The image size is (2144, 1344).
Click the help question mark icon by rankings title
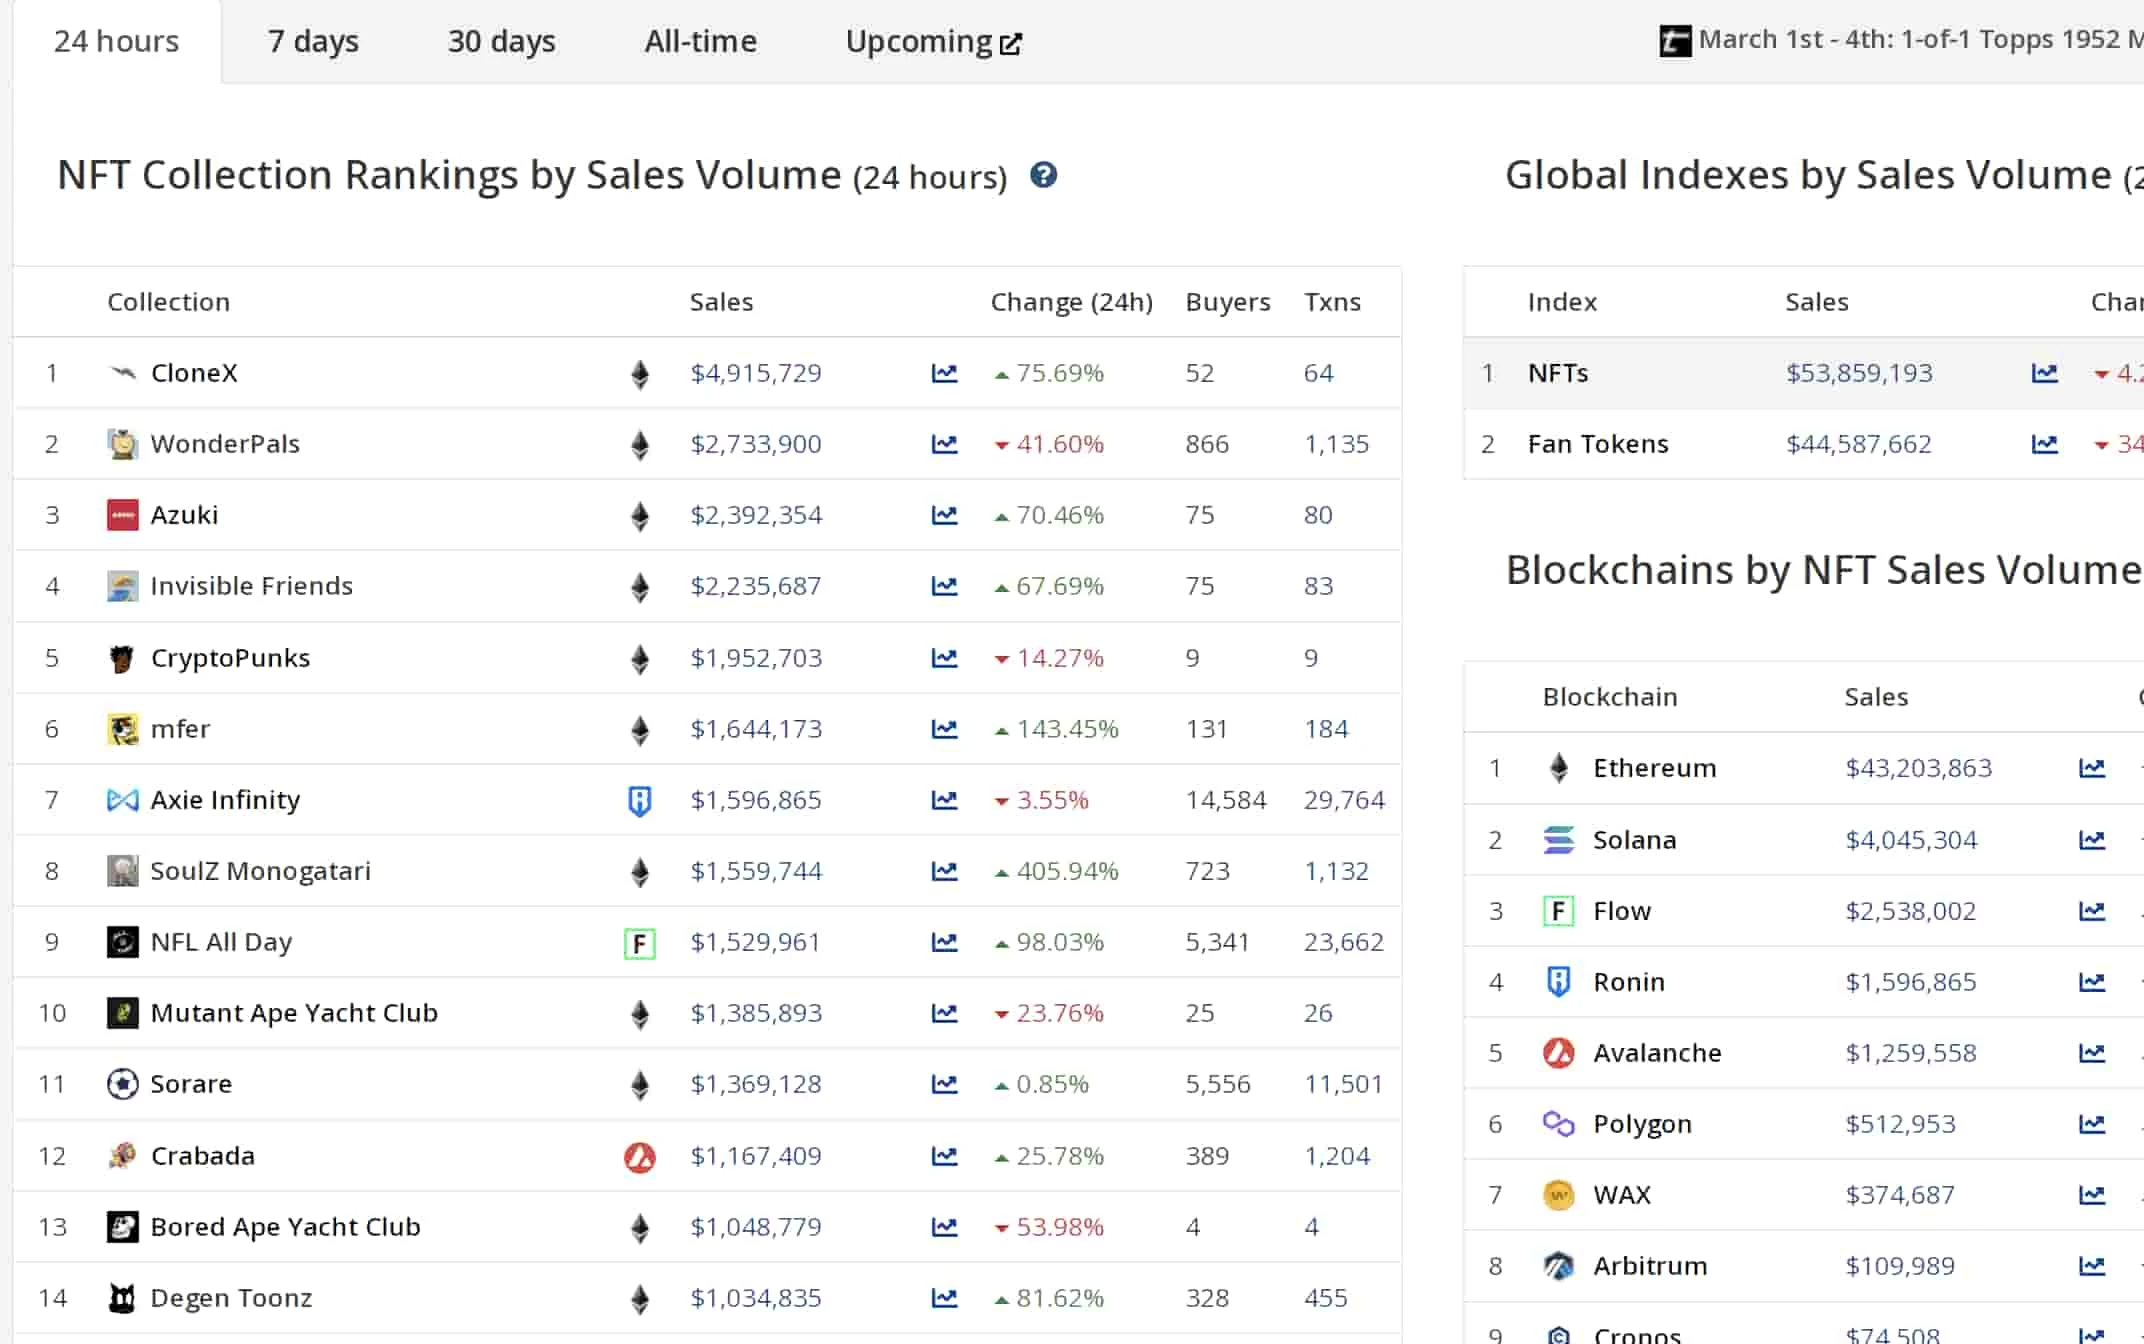[1043, 175]
